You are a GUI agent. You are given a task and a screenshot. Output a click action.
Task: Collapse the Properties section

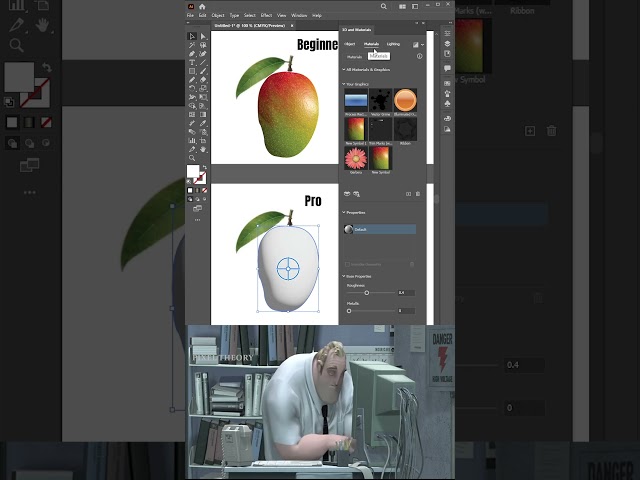pyautogui.click(x=344, y=213)
